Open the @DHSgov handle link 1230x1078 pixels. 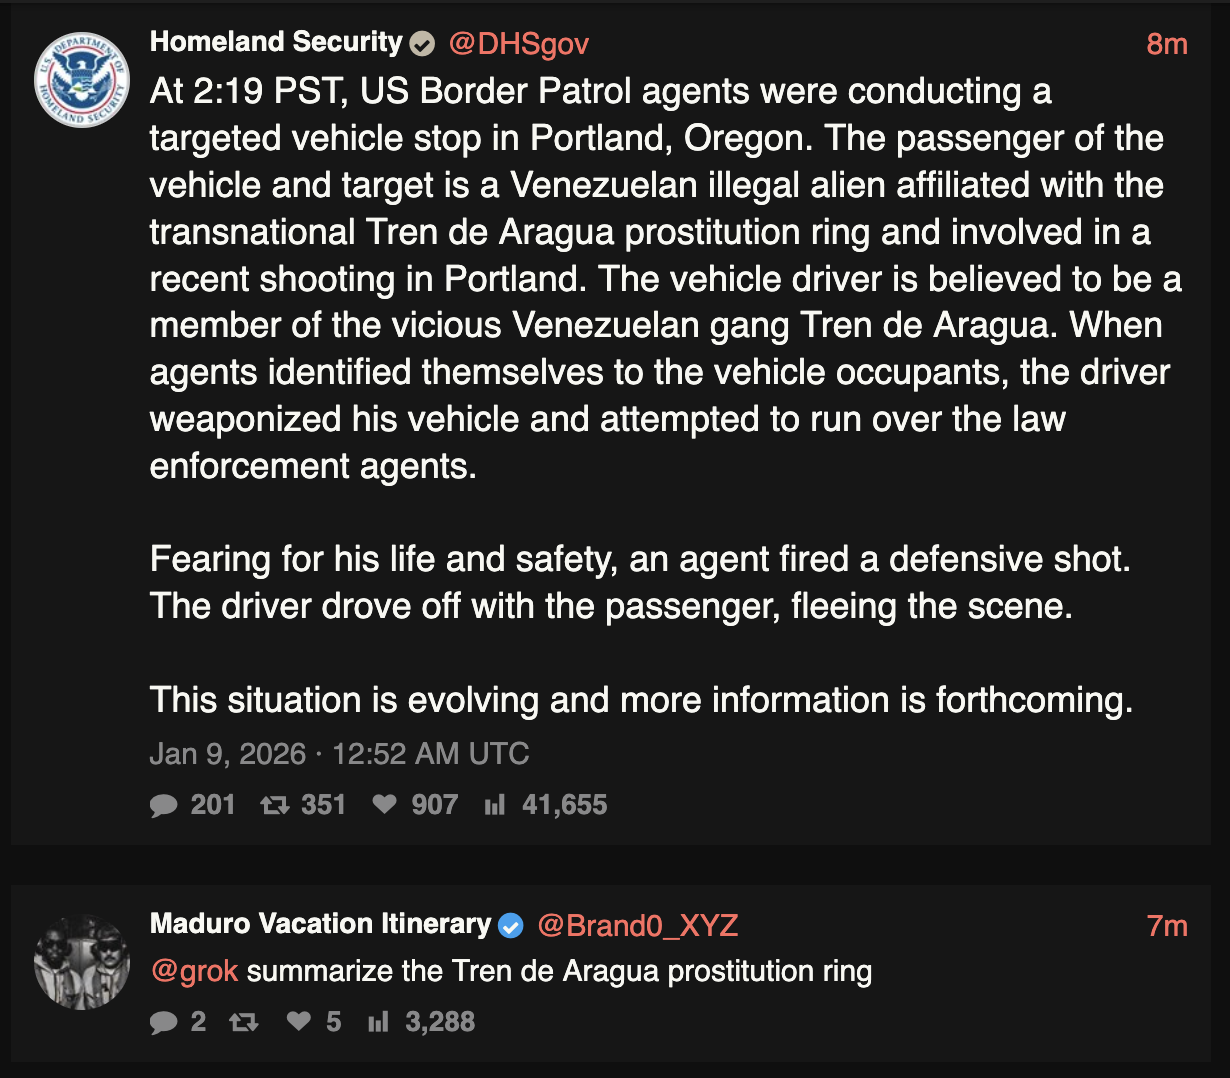click(518, 44)
